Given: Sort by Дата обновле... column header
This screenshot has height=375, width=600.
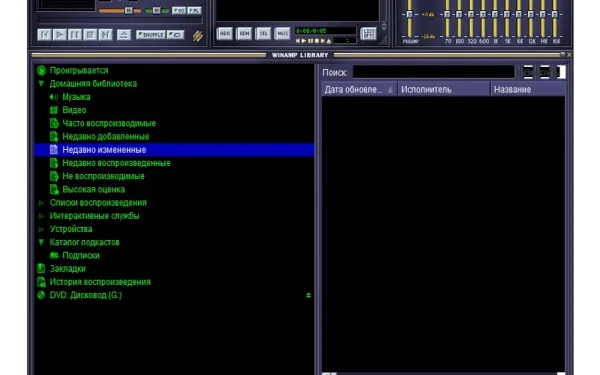Looking at the screenshot, I should pyautogui.click(x=359, y=90).
